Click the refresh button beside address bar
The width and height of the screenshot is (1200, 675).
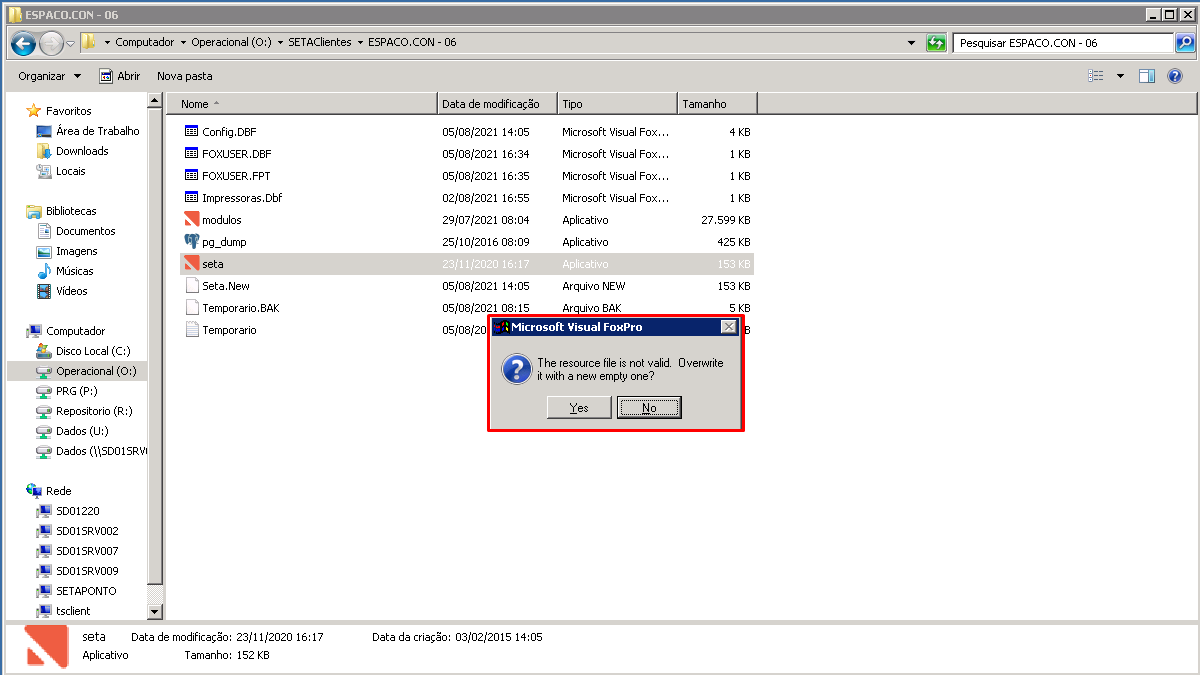click(936, 43)
